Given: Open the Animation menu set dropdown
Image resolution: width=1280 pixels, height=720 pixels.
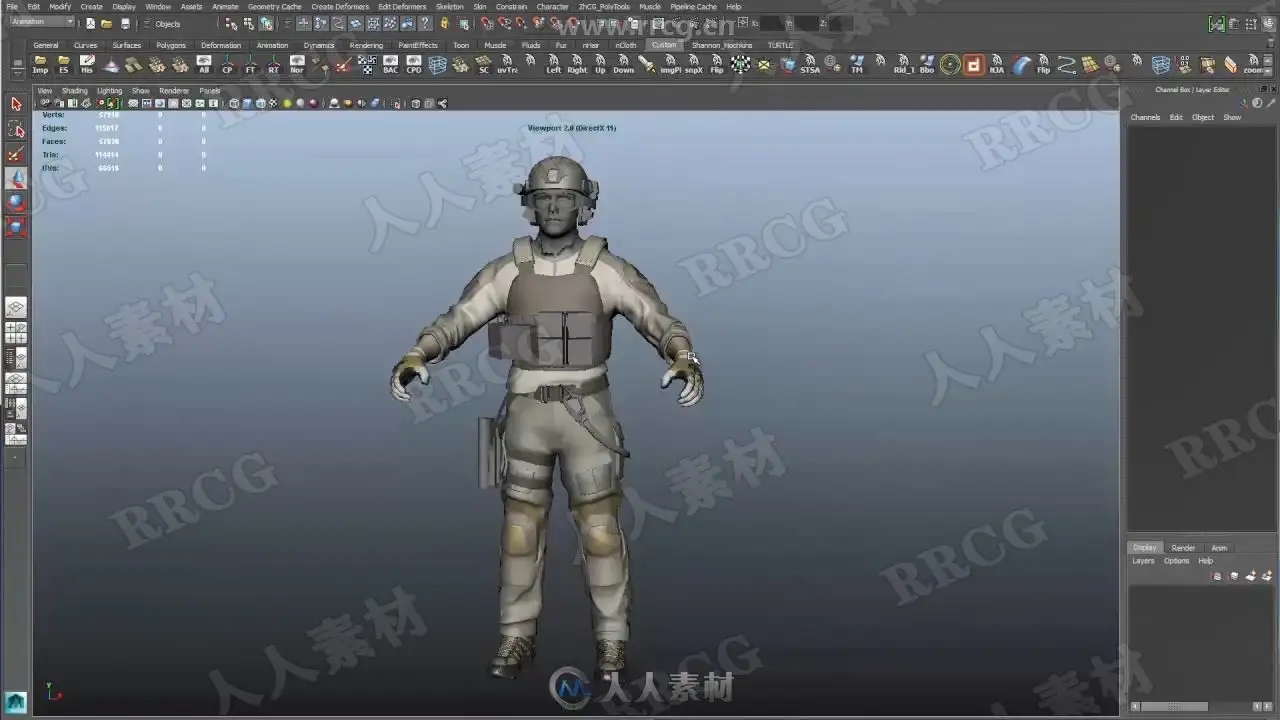Looking at the screenshot, I should pyautogui.click(x=41, y=22).
